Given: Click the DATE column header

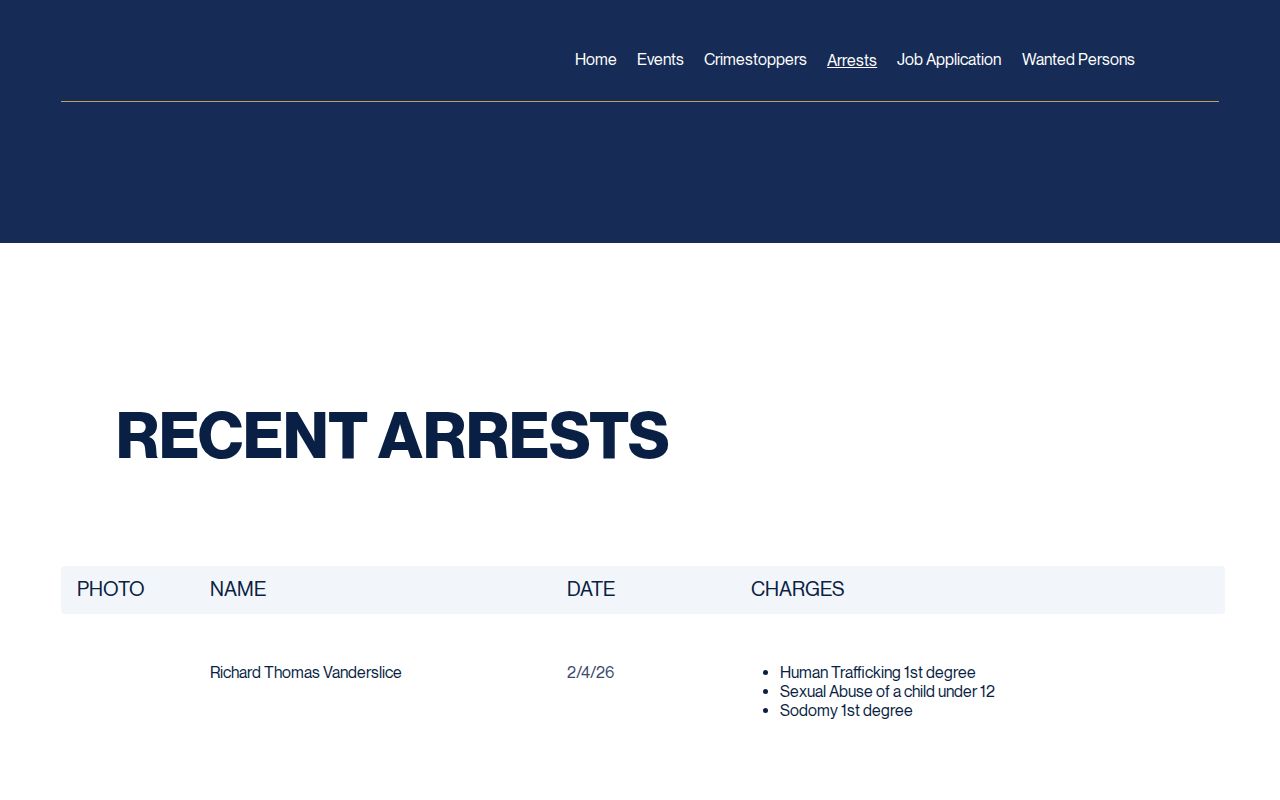Looking at the screenshot, I should [591, 589].
